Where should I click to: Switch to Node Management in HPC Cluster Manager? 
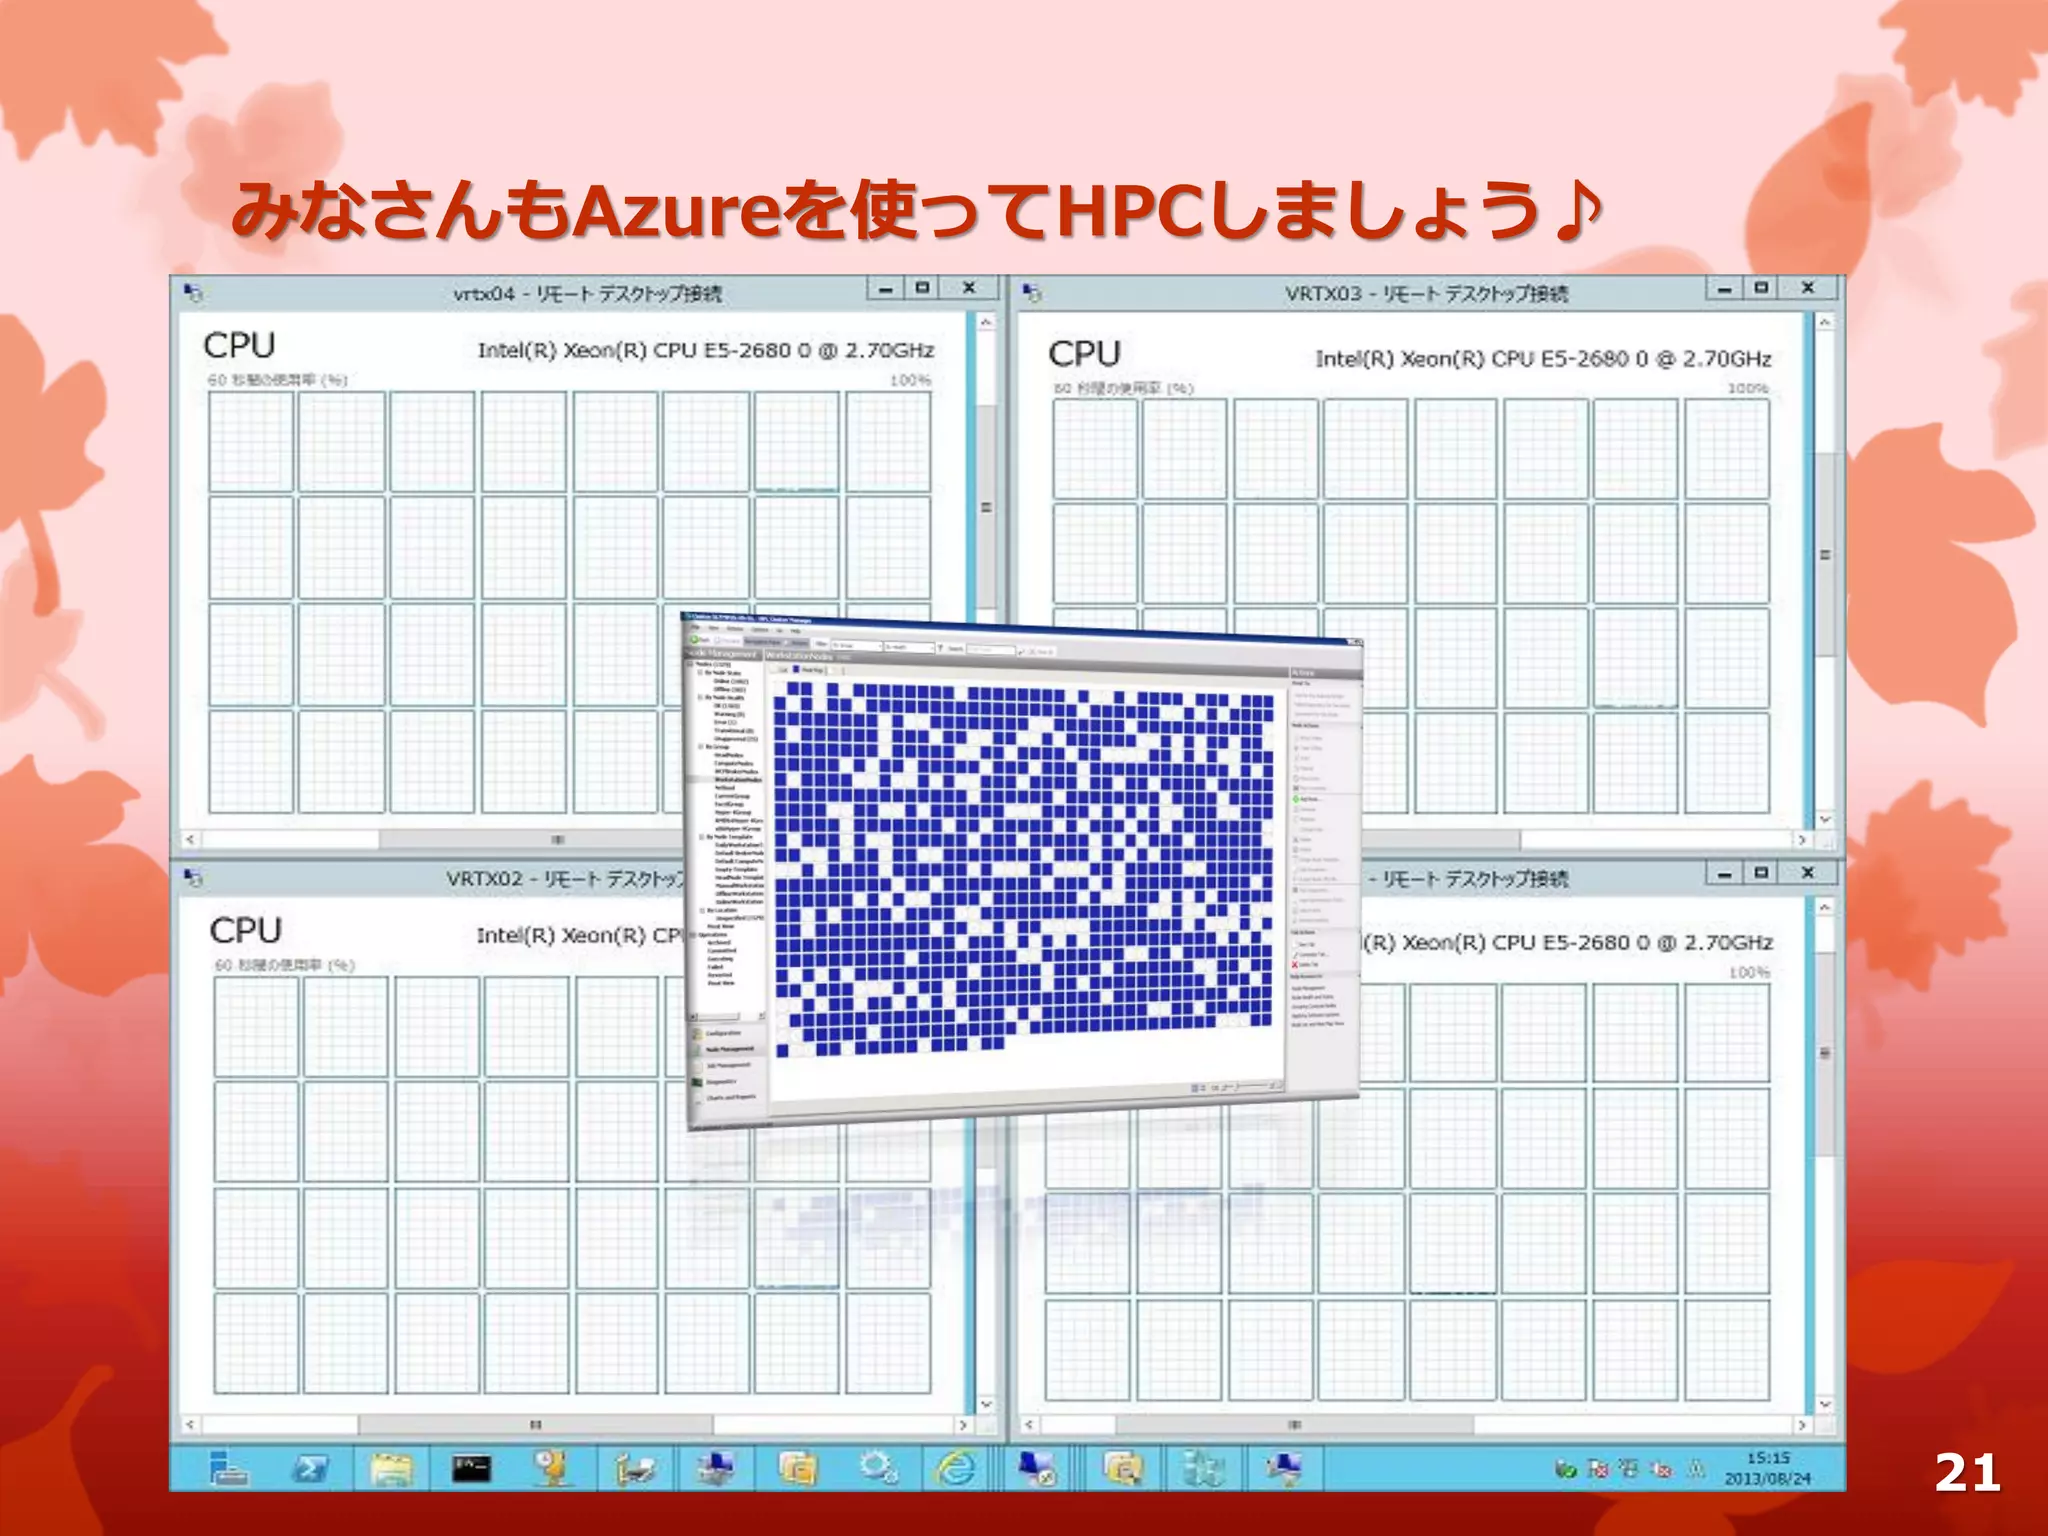(x=729, y=1049)
